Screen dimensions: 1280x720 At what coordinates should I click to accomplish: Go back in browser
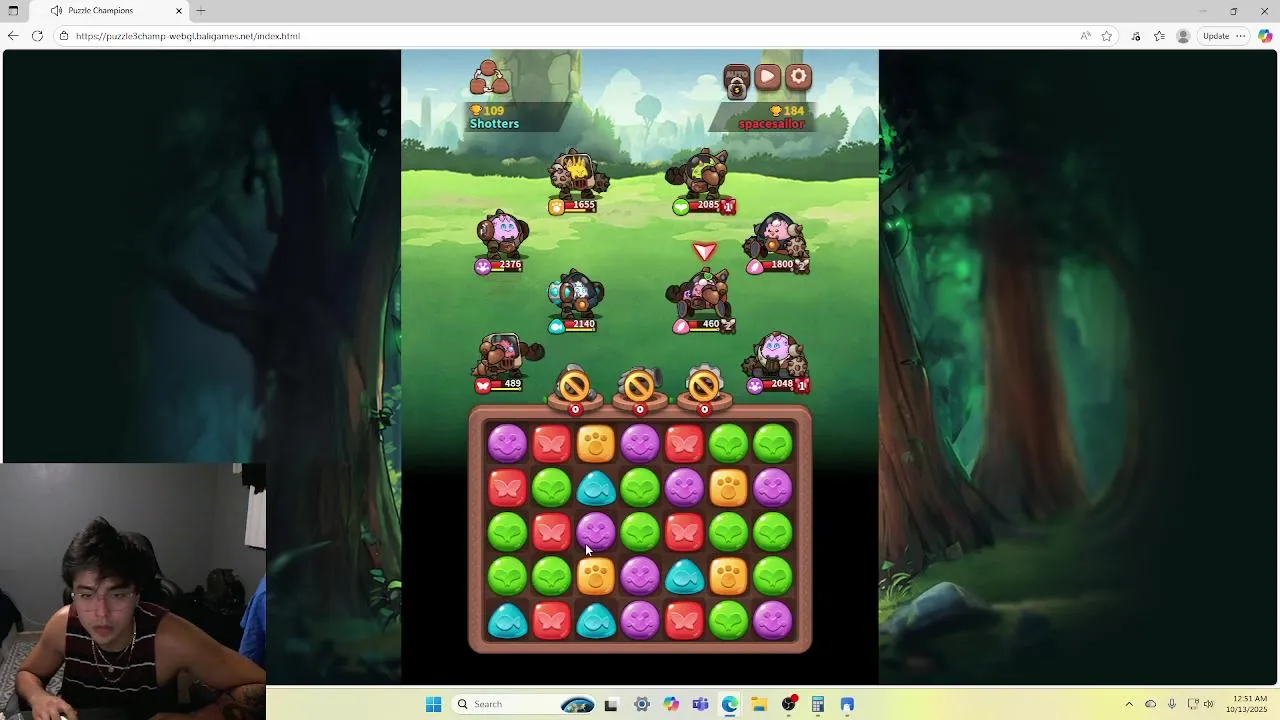tap(13, 36)
